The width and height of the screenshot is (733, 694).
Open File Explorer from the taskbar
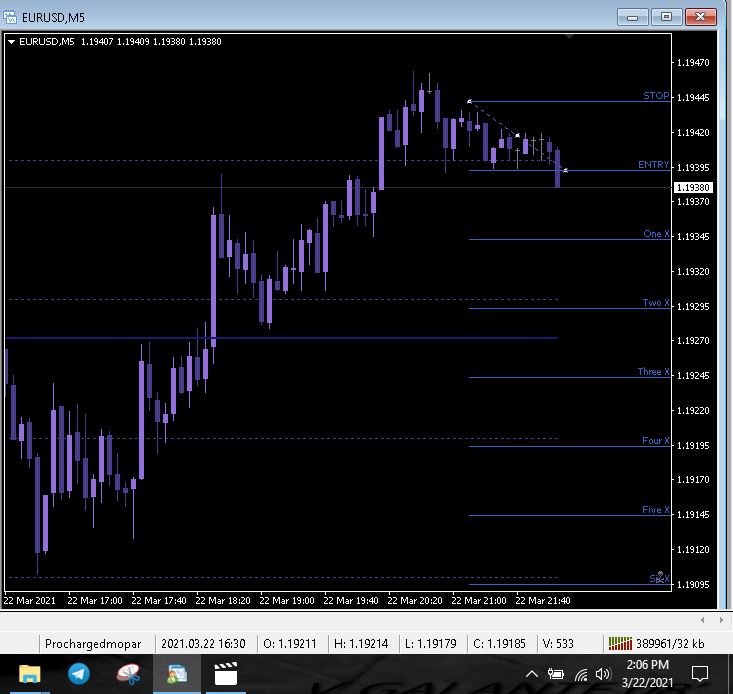pos(29,674)
